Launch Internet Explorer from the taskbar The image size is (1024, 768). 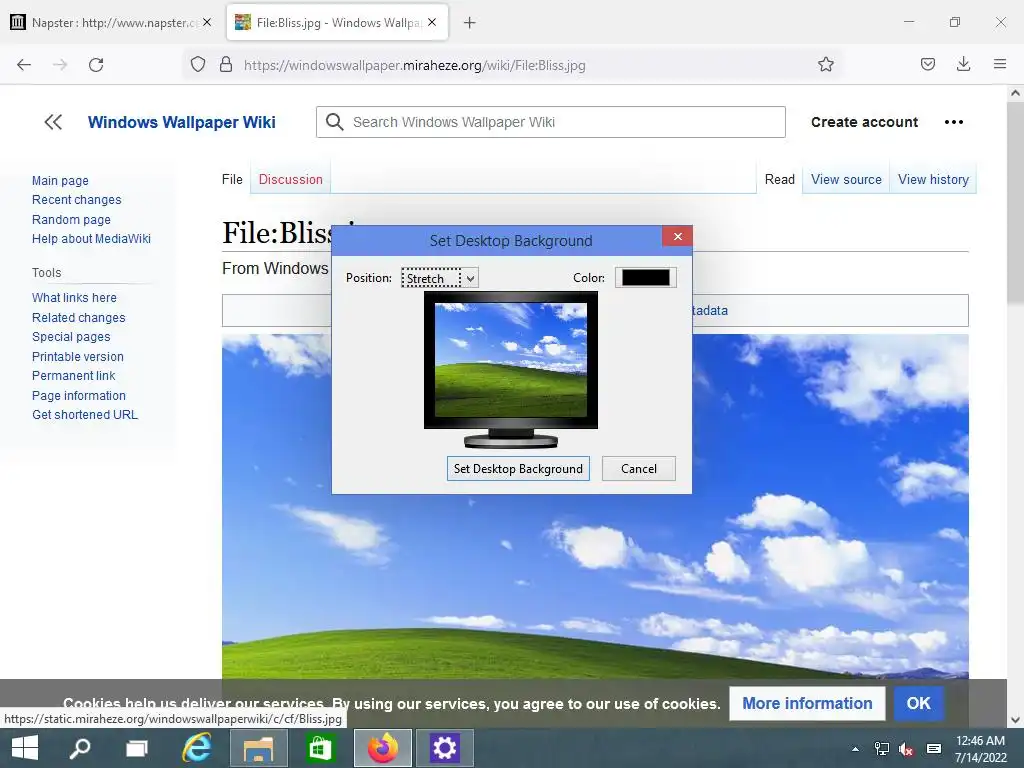[197, 748]
